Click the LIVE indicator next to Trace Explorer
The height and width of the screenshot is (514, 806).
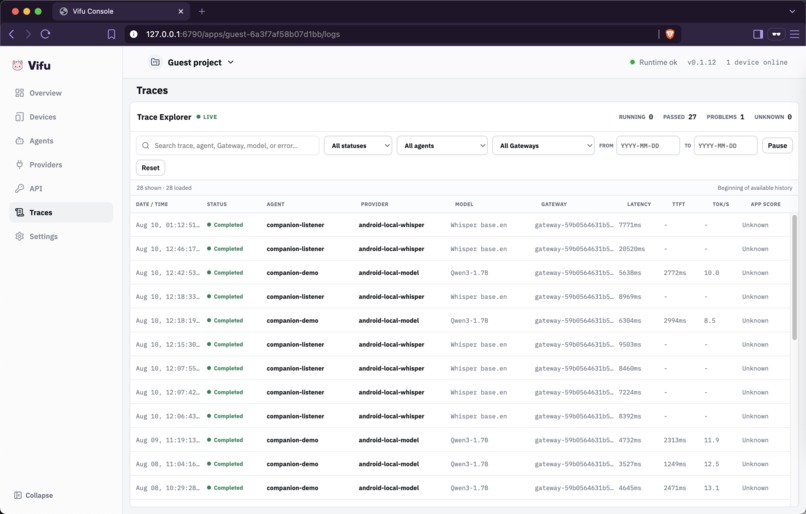[x=207, y=117]
